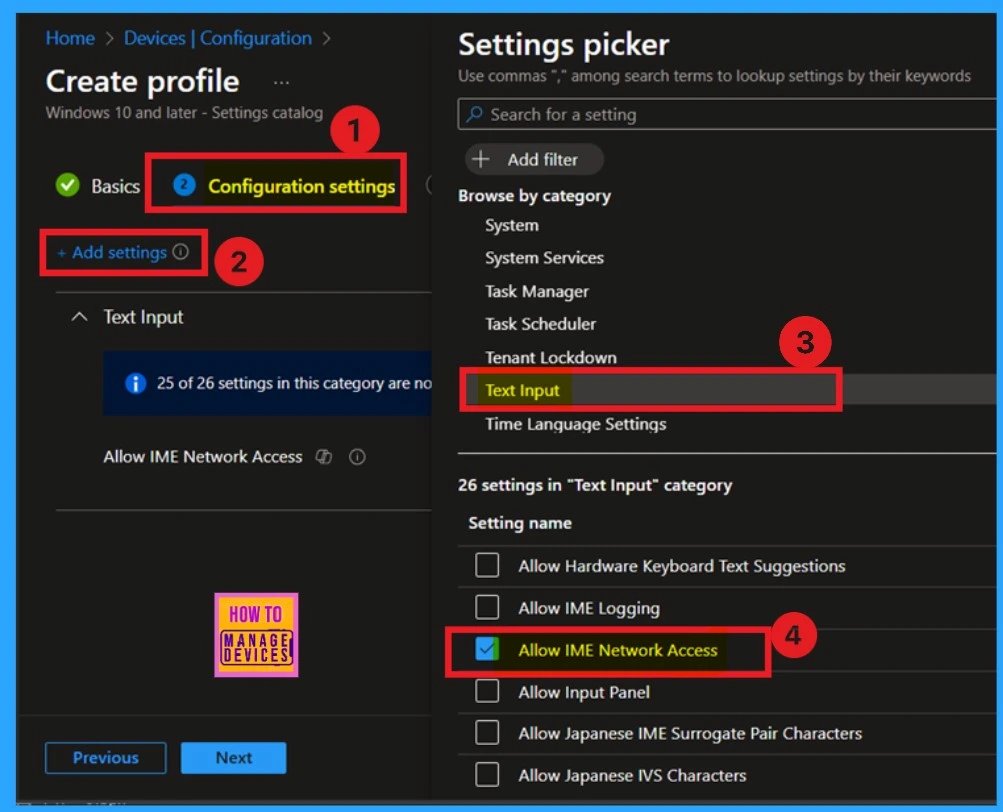
Task: Check the Allow Input Panel box
Action: [487, 691]
